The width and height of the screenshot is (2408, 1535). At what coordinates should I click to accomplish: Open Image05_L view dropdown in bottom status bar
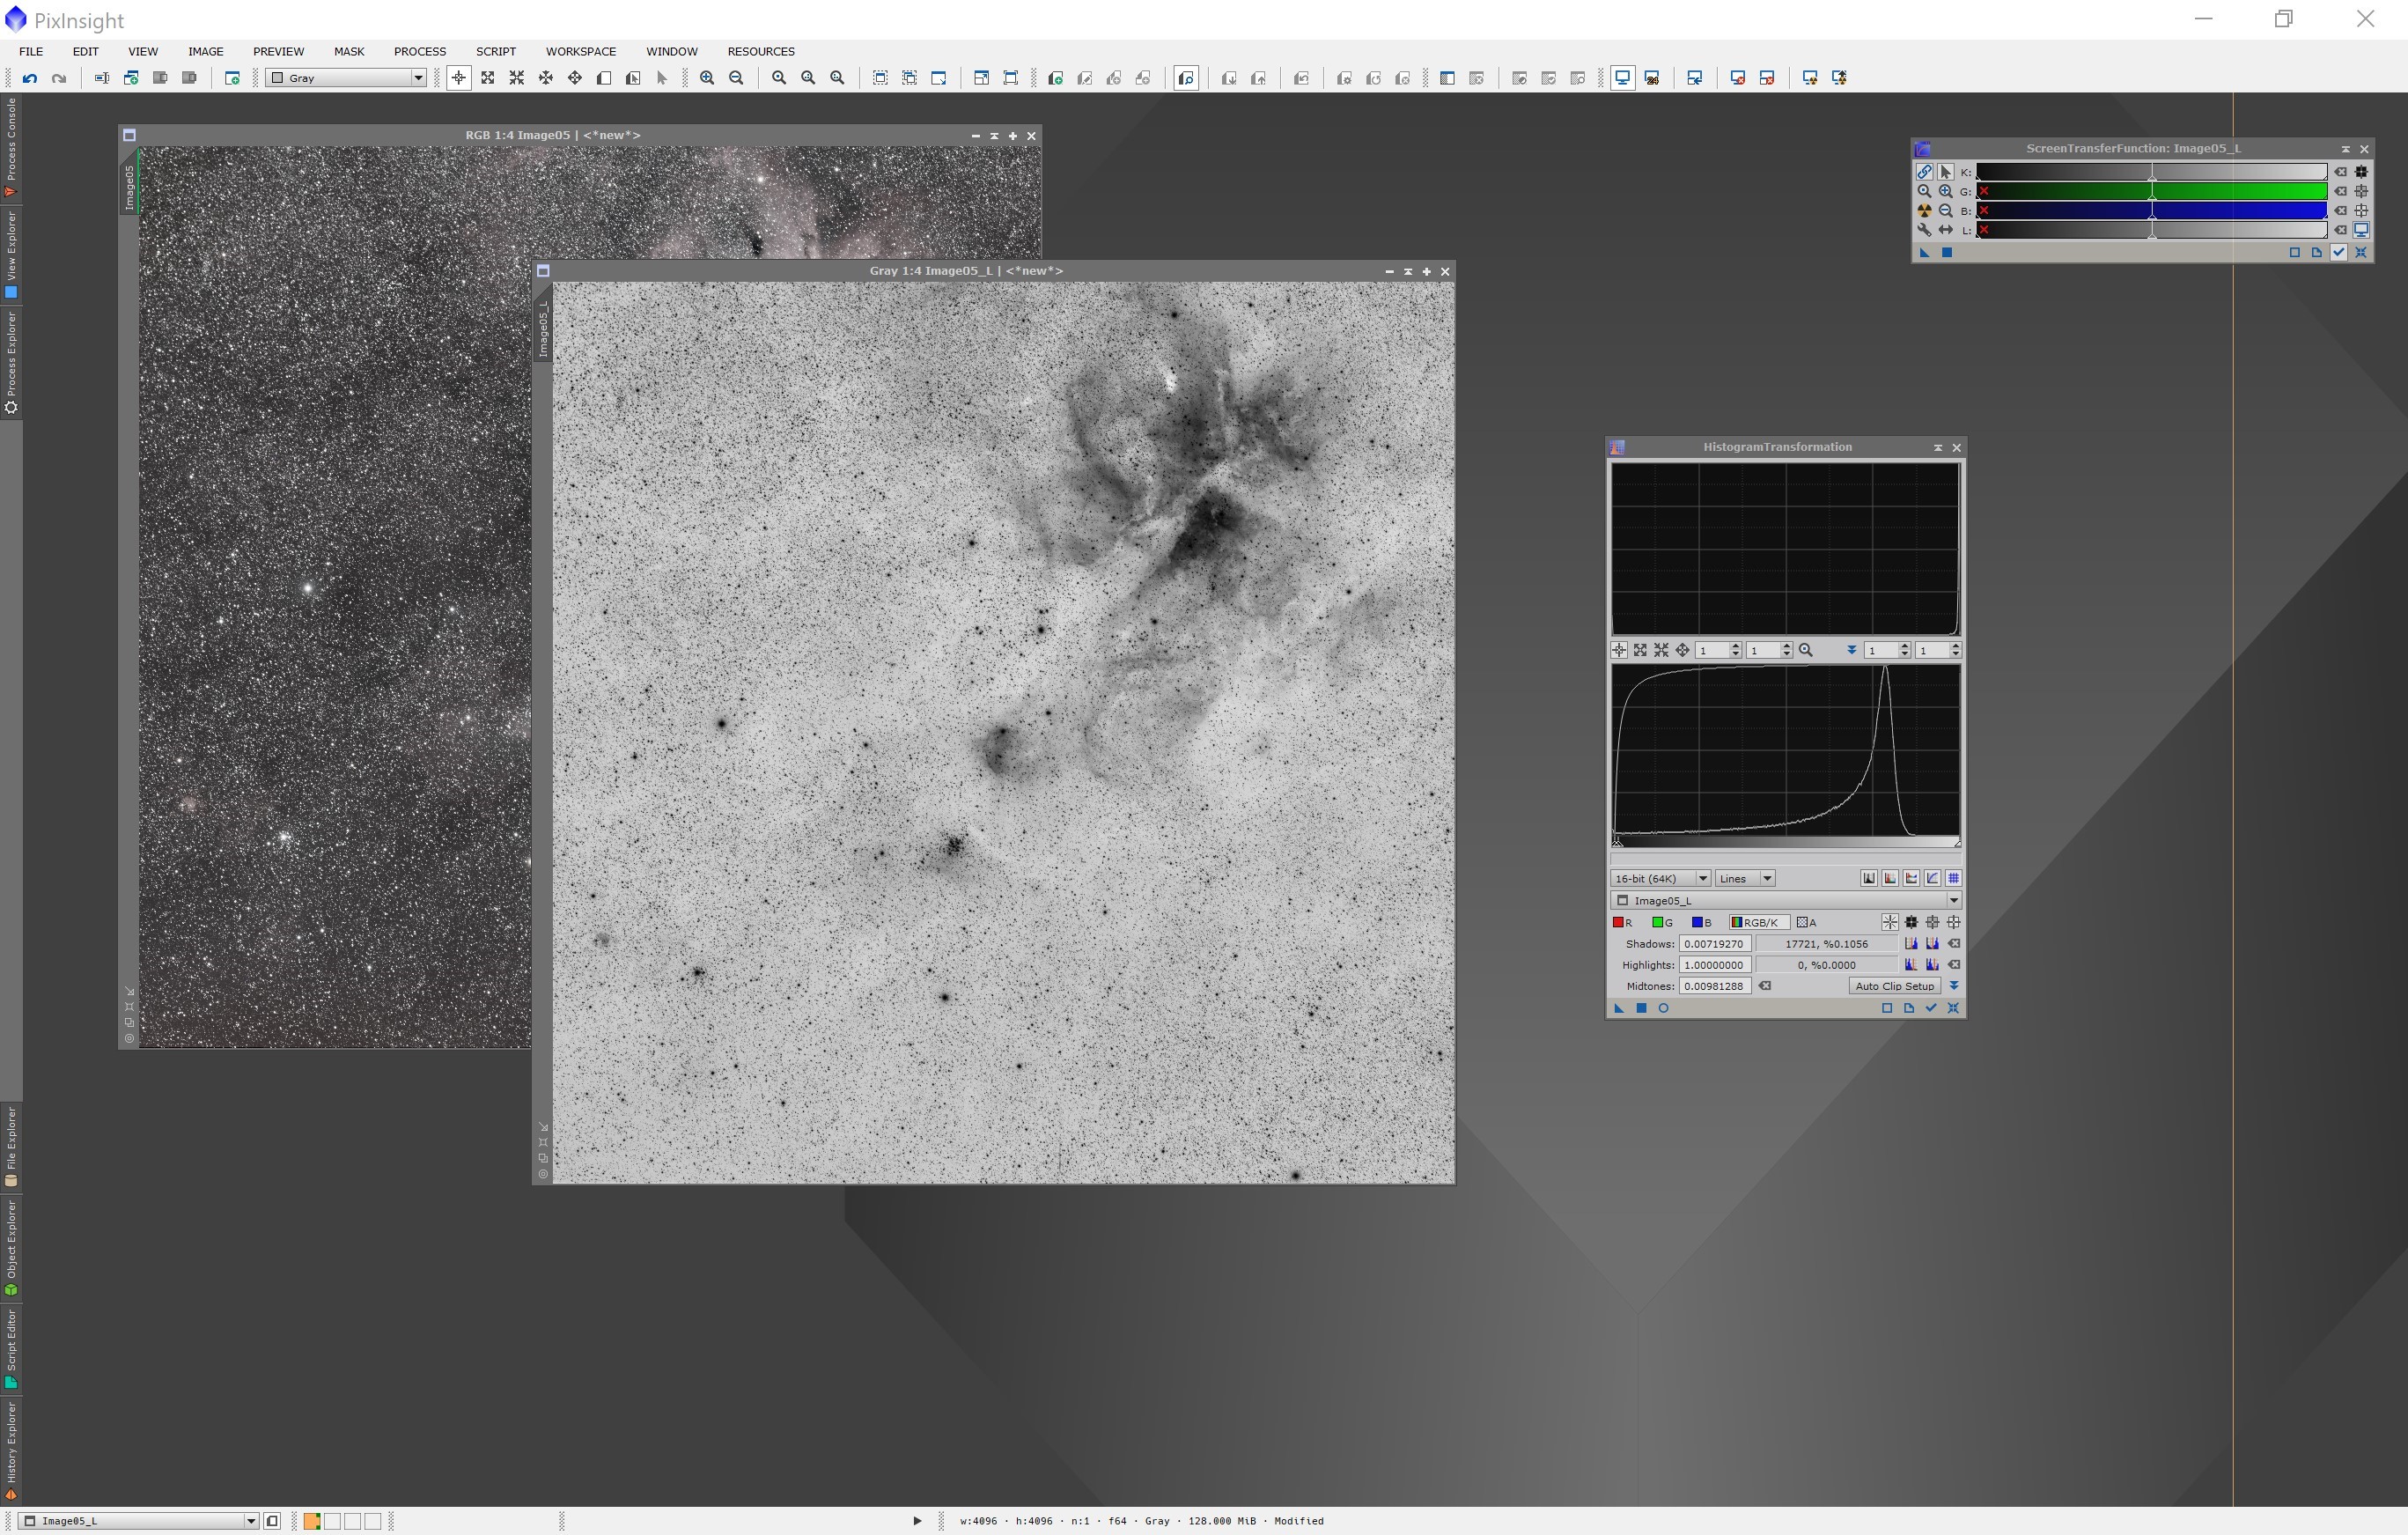[138, 1521]
